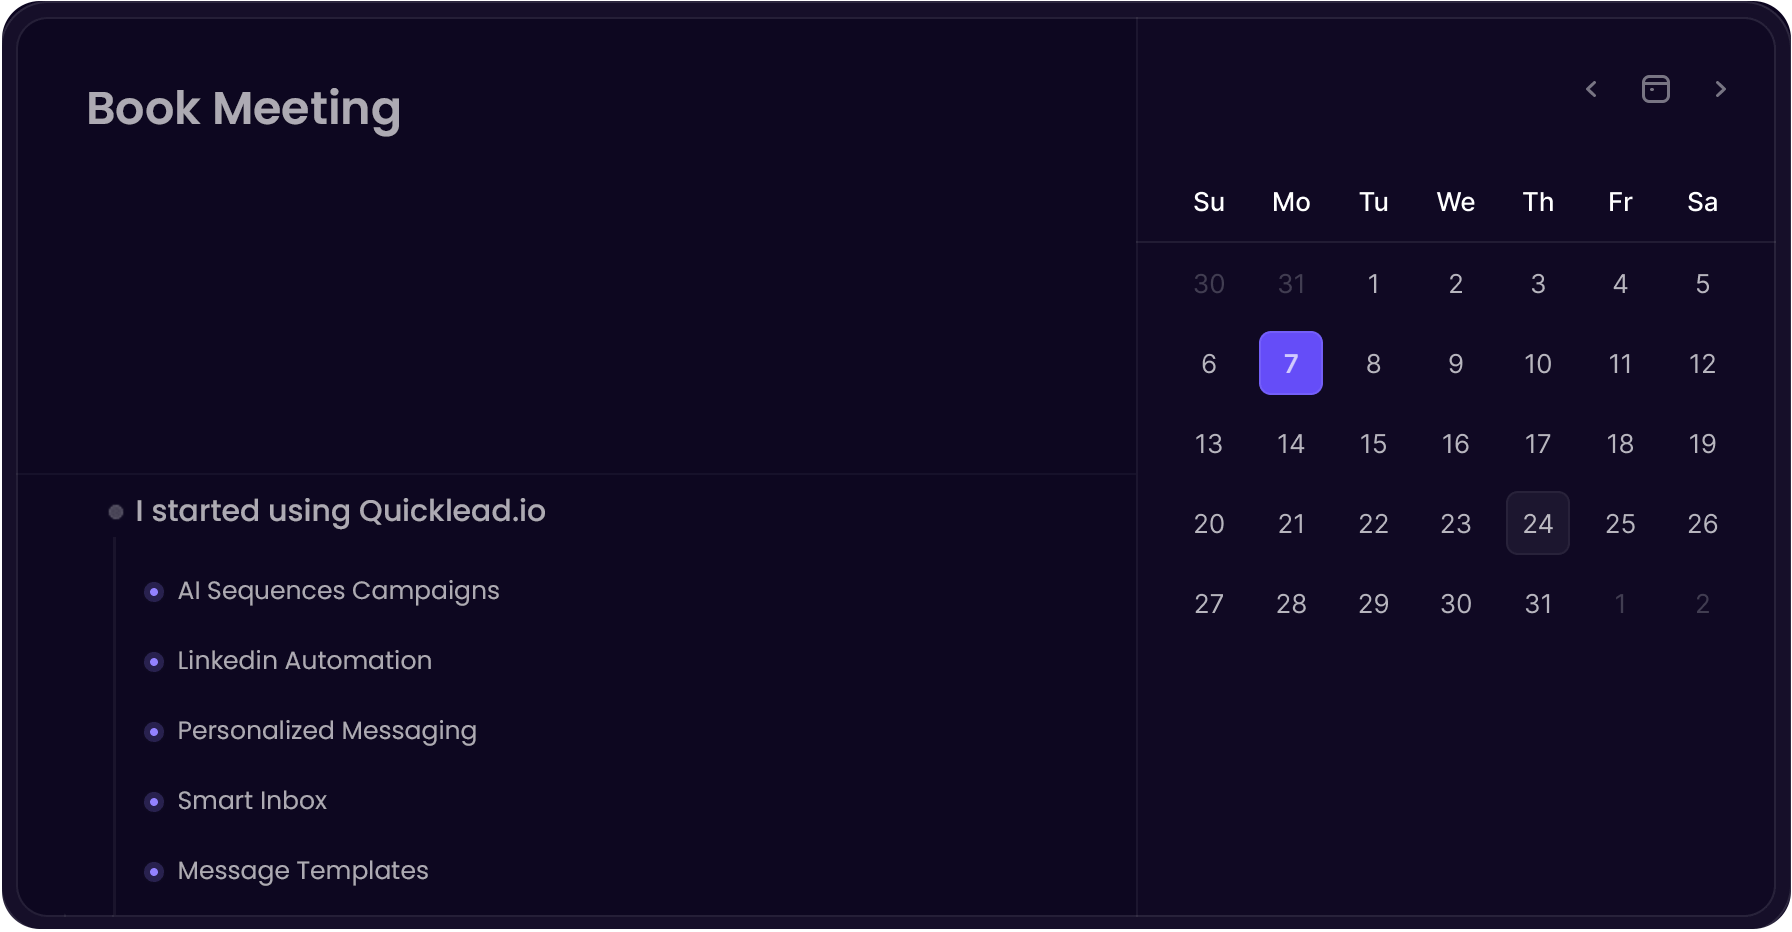Choose the 15th on the calendar
This screenshot has height=932, width=1792.
[1373, 443]
